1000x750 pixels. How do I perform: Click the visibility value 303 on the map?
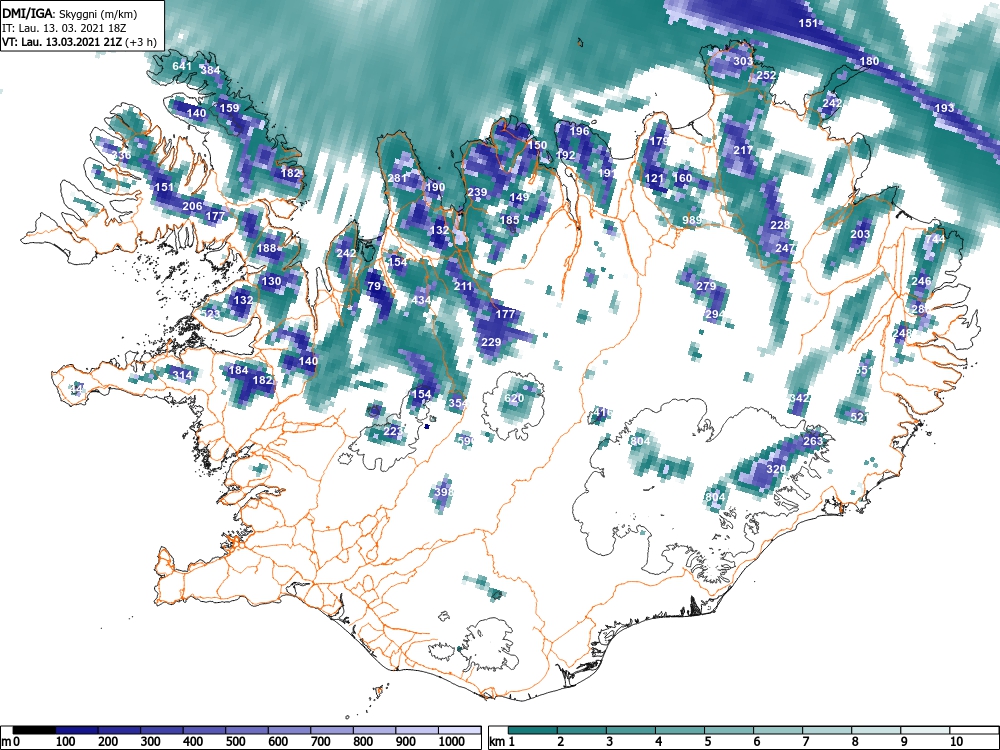[743, 61]
